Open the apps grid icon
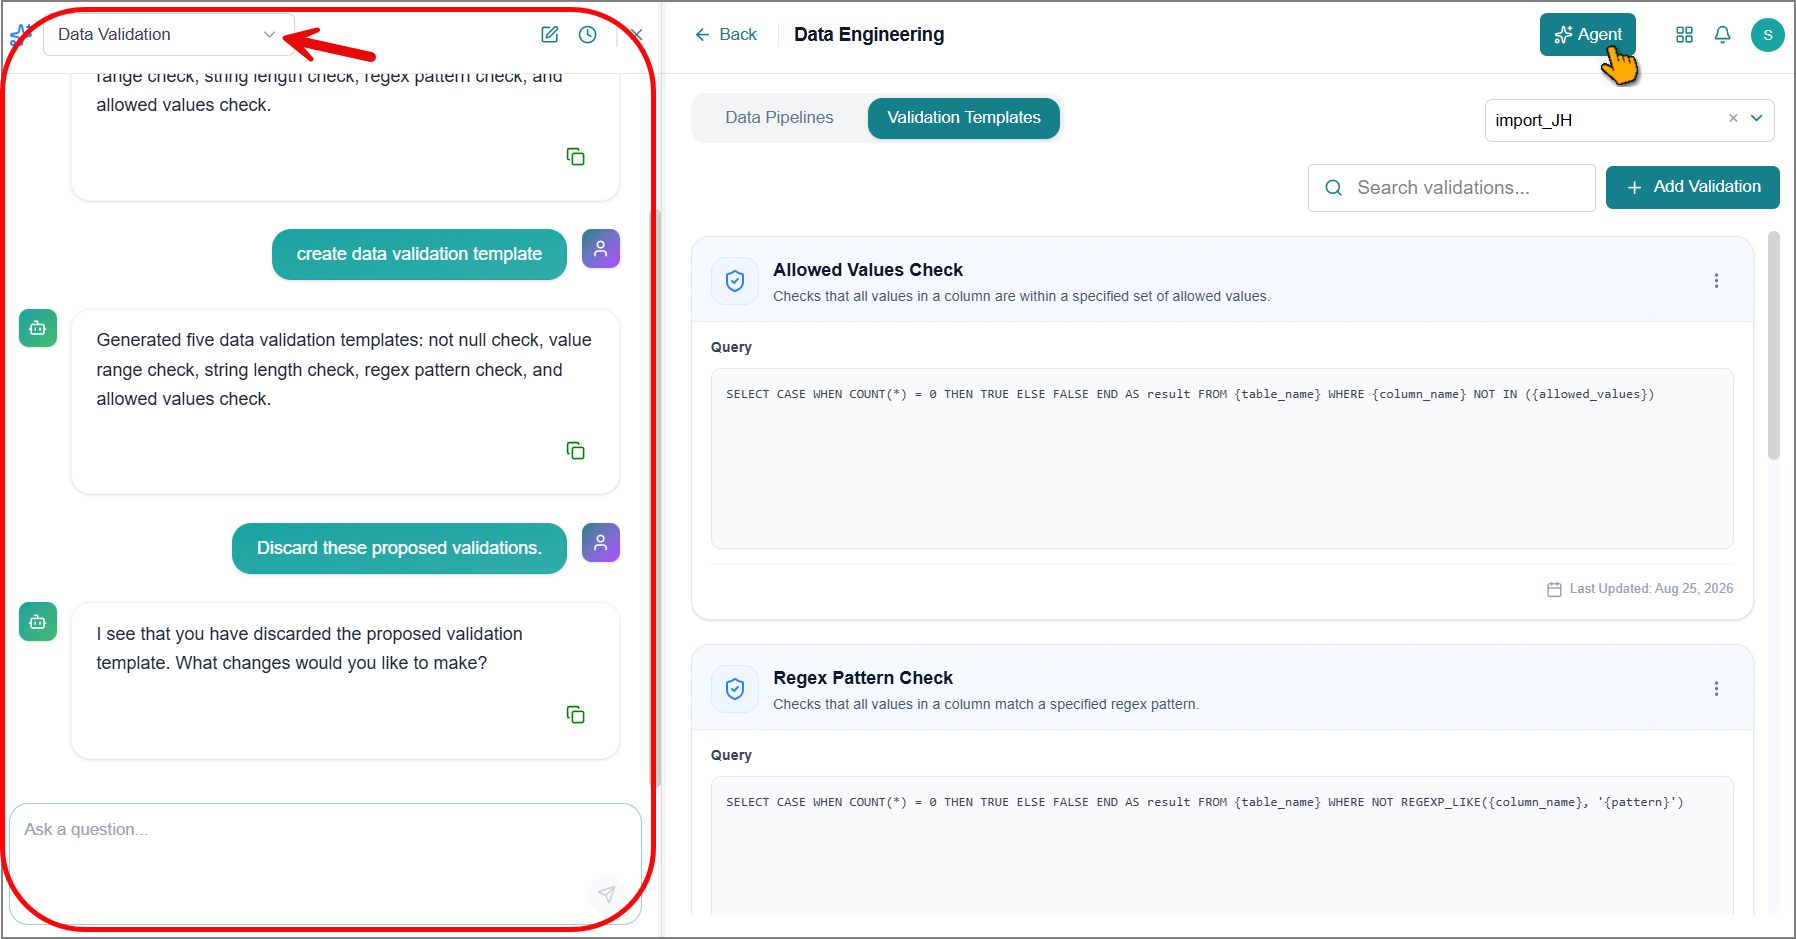 pyautogui.click(x=1684, y=34)
